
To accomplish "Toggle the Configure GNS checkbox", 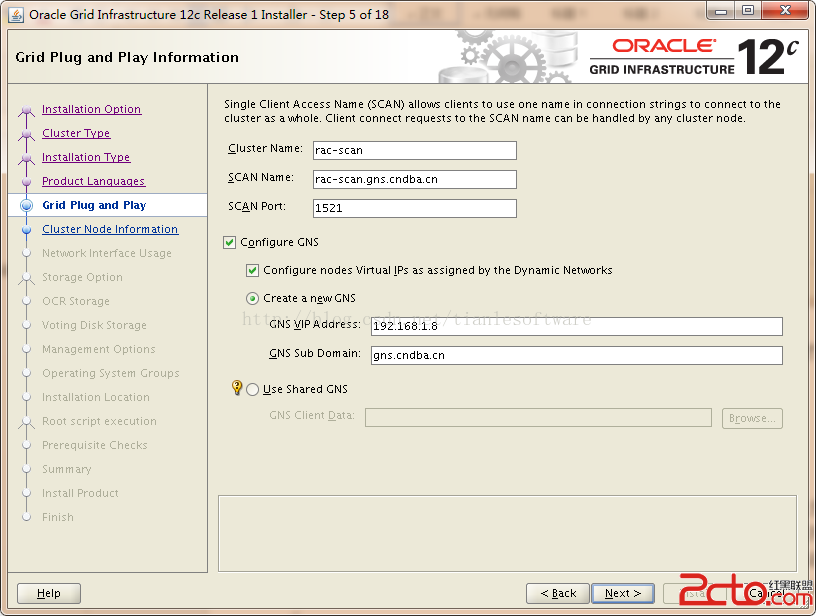I will click(x=230, y=242).
